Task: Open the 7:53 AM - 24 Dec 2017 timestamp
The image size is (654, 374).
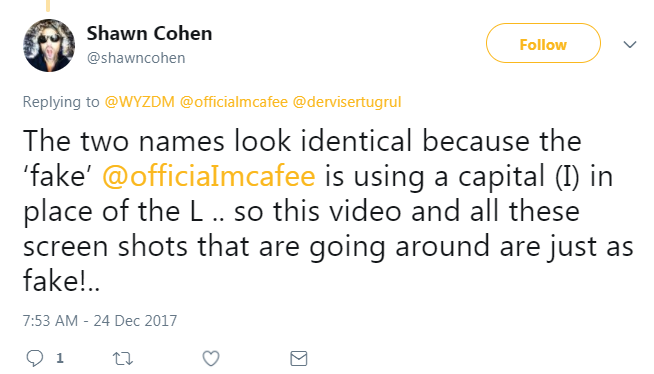Action: coord(100,321)
